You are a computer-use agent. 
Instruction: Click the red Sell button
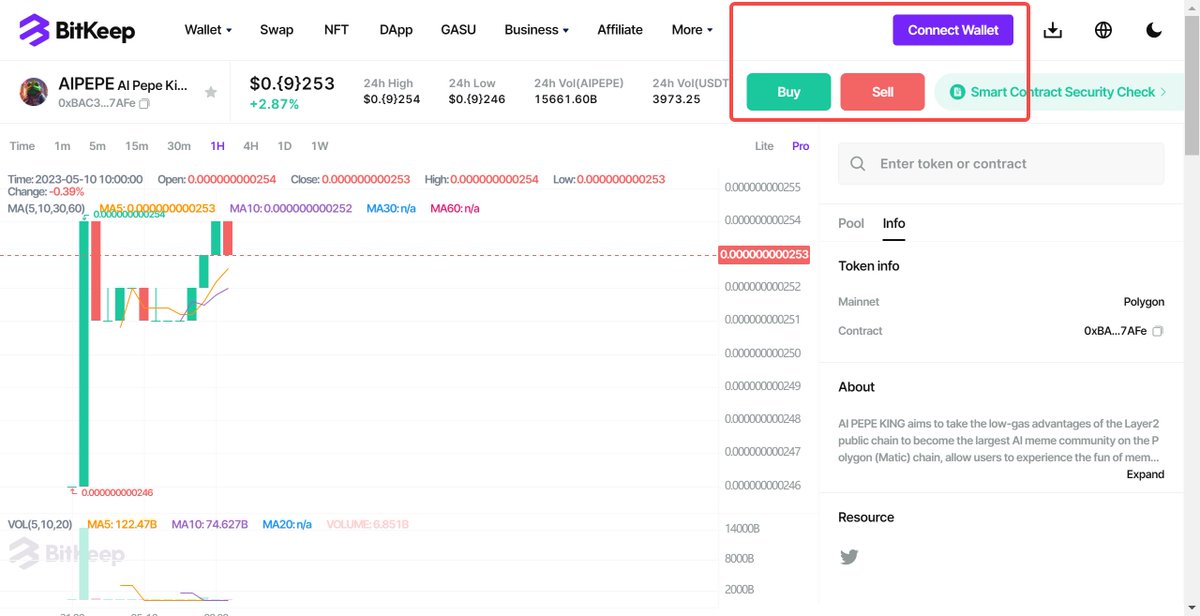tap(883, 92)
